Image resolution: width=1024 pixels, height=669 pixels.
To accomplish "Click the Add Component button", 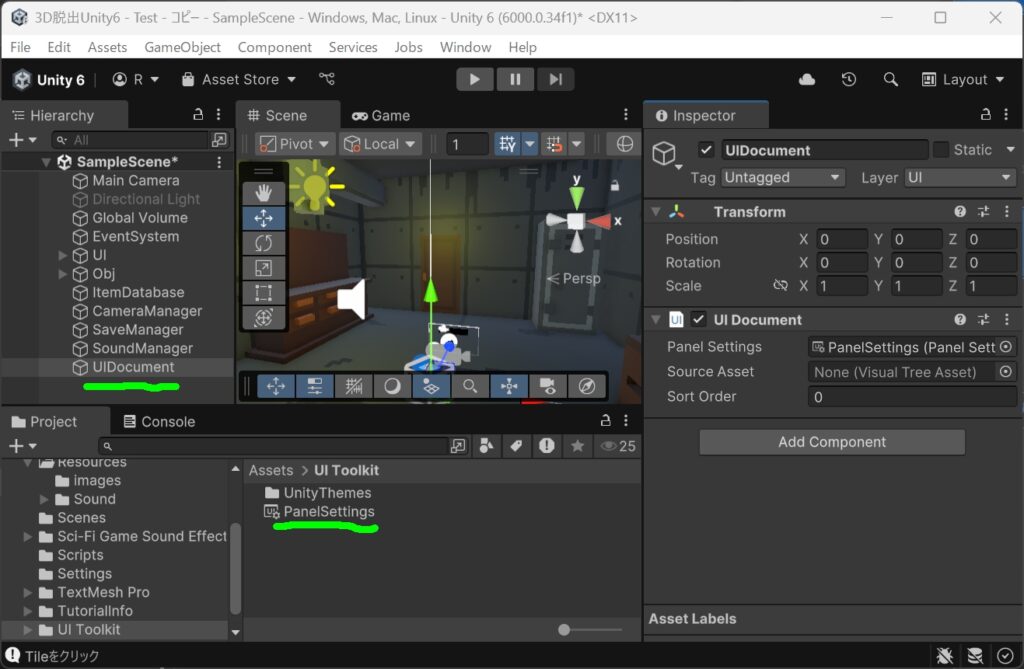I will (832, 442).
